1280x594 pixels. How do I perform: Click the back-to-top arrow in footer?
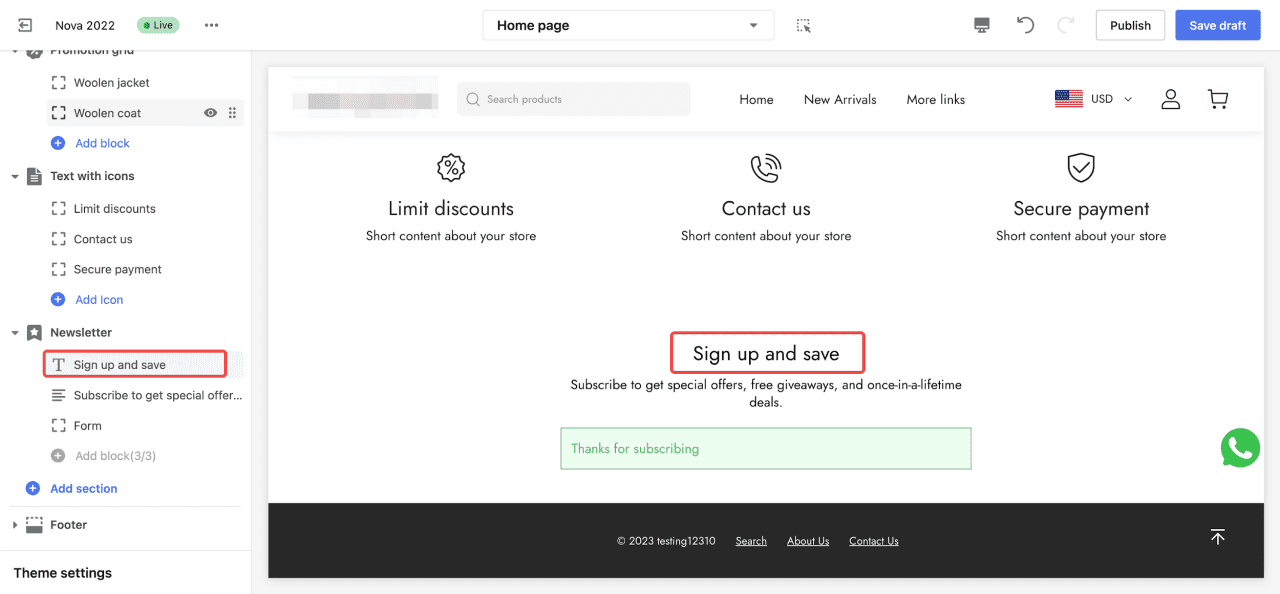1217,537
